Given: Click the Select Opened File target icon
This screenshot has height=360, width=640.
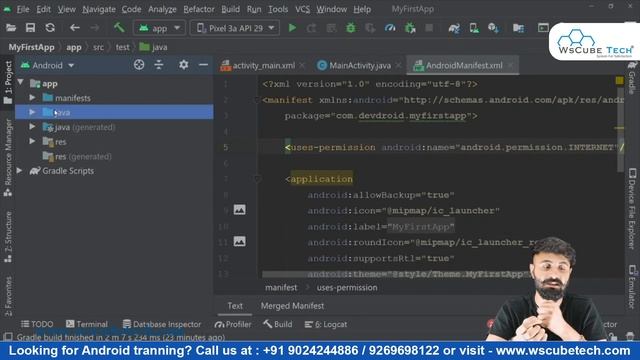Looking at the screenshot, I should tap(139, 65).
